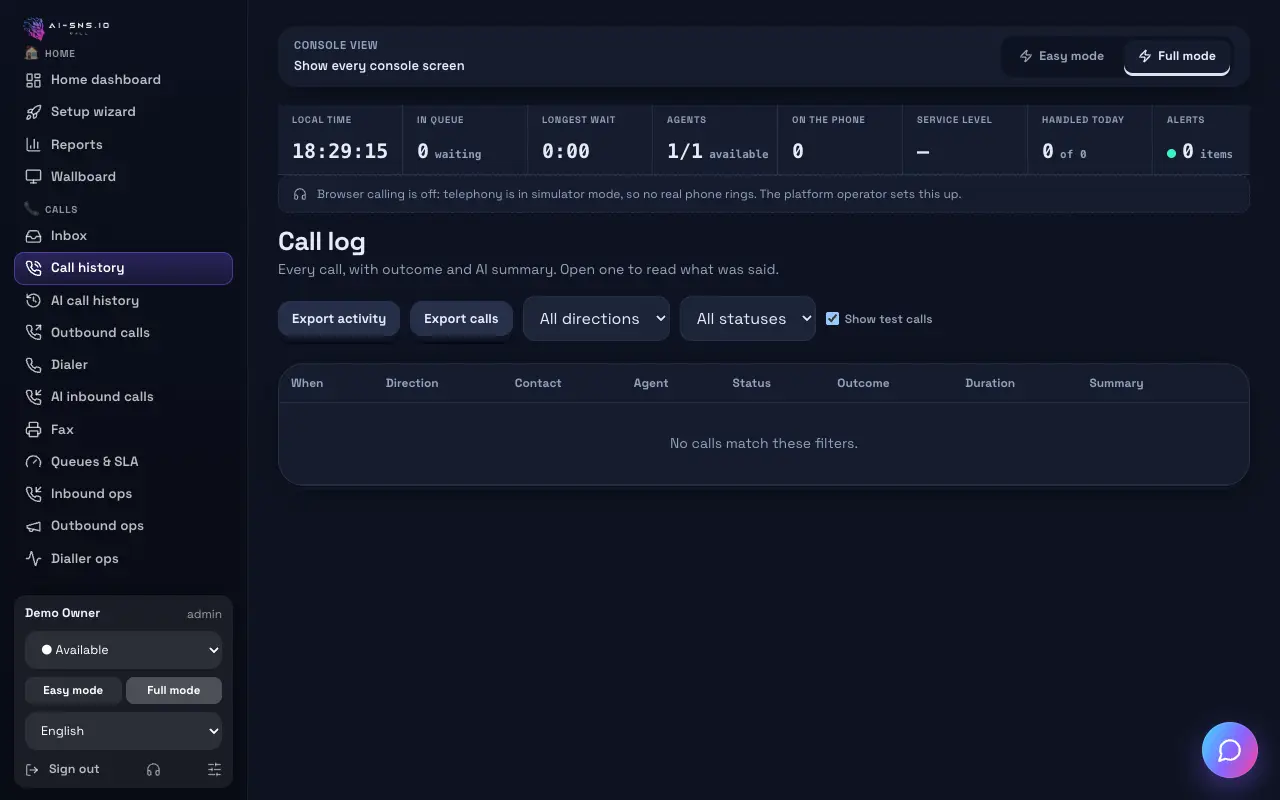Uncheck Show test calls checkbox
Screen dimensions: 1280x800
point(832,318)
